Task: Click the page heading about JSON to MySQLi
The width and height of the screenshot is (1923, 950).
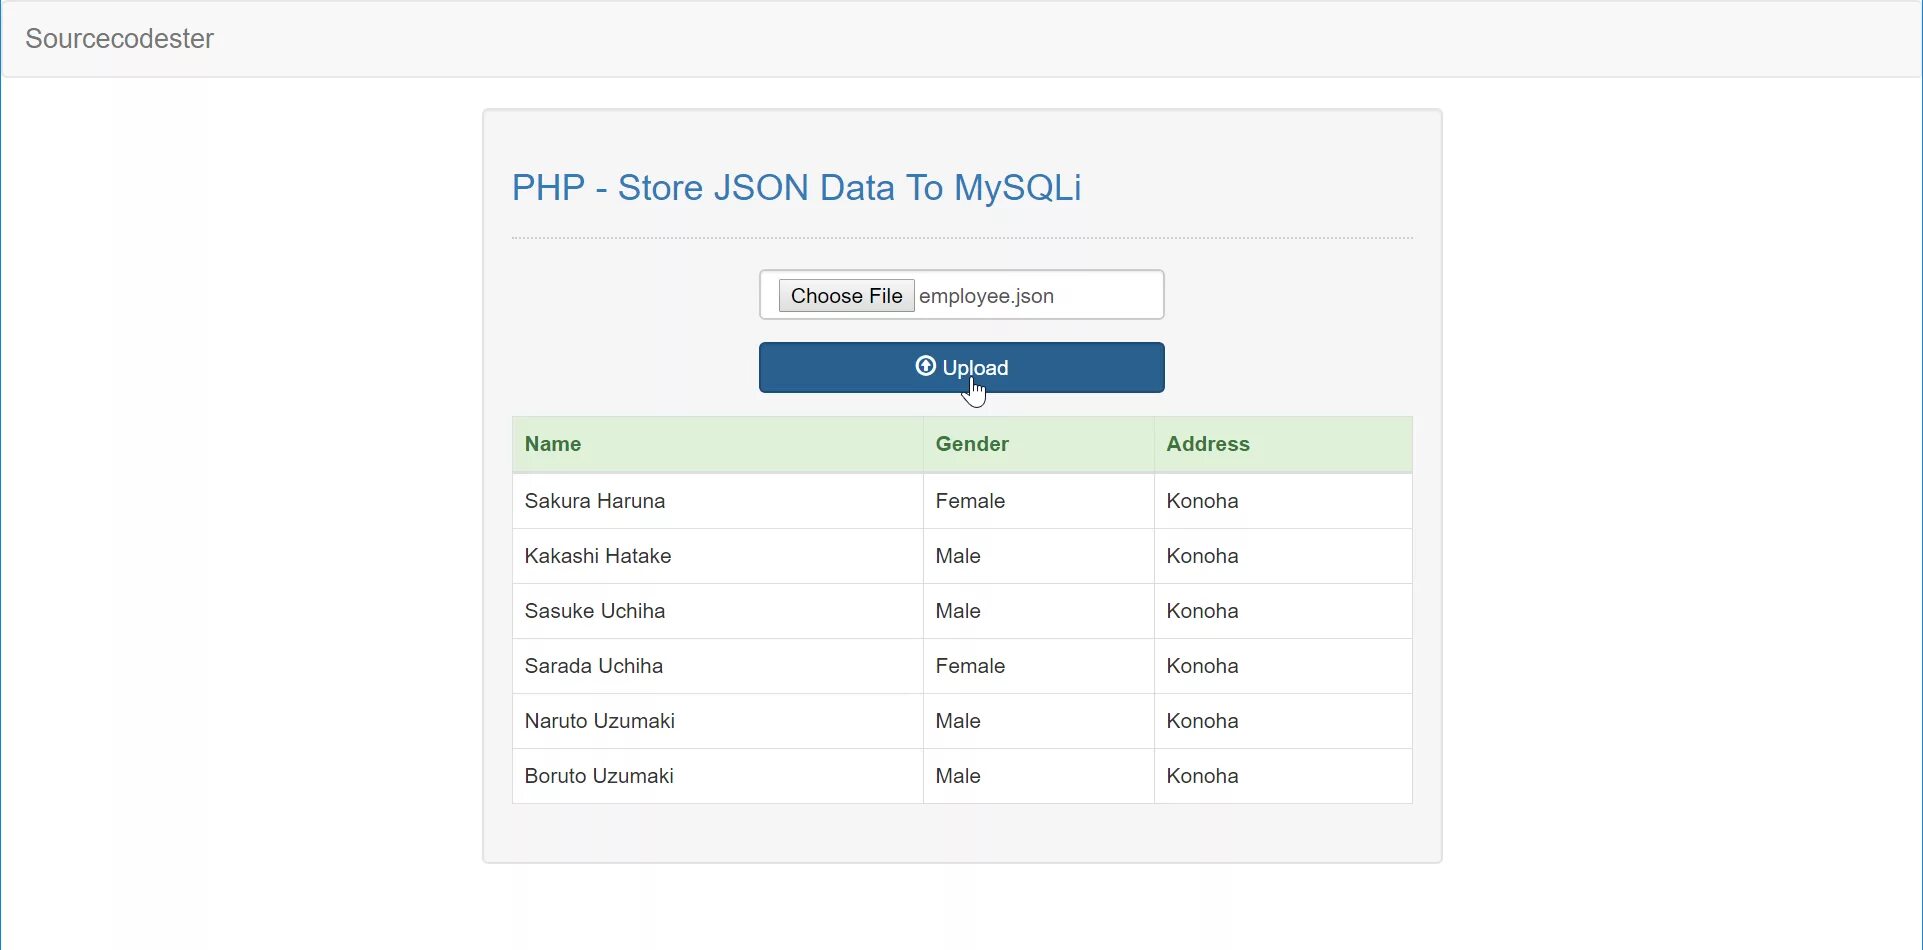Action: pos(796,188)
